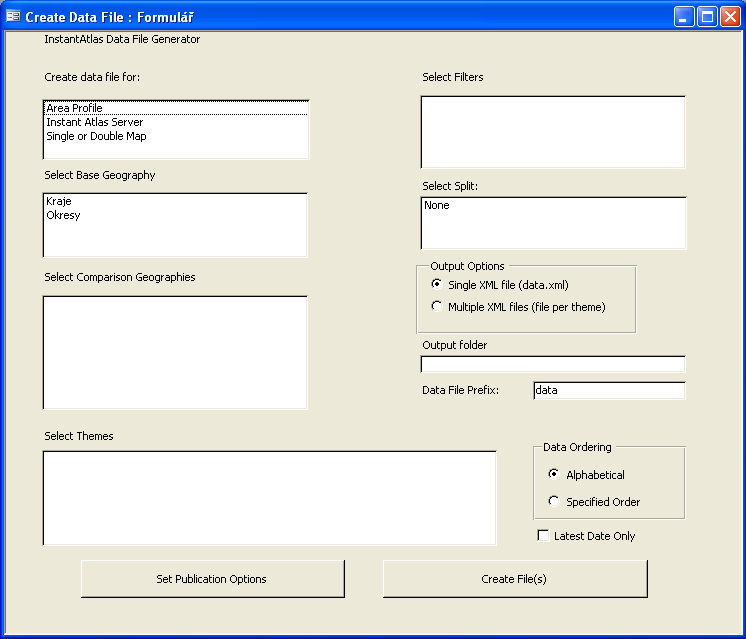Select Single or Double Map option
This screenshot has width=746, height=639.
coord(176,136)
